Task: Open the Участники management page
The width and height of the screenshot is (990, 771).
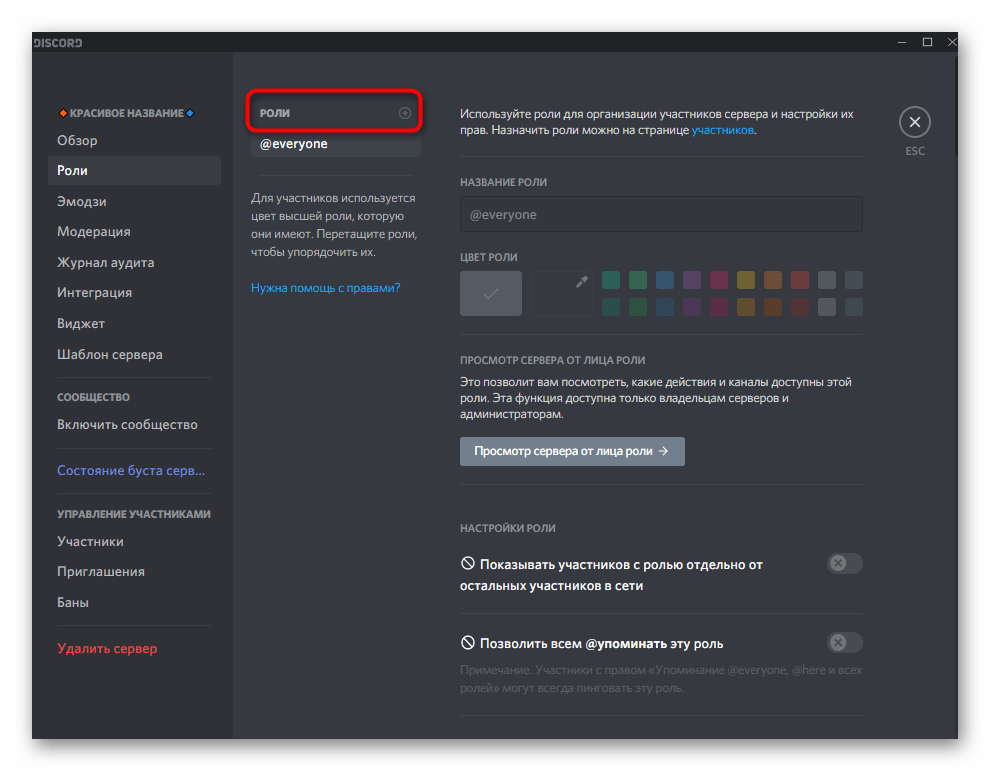Action: 91,541
